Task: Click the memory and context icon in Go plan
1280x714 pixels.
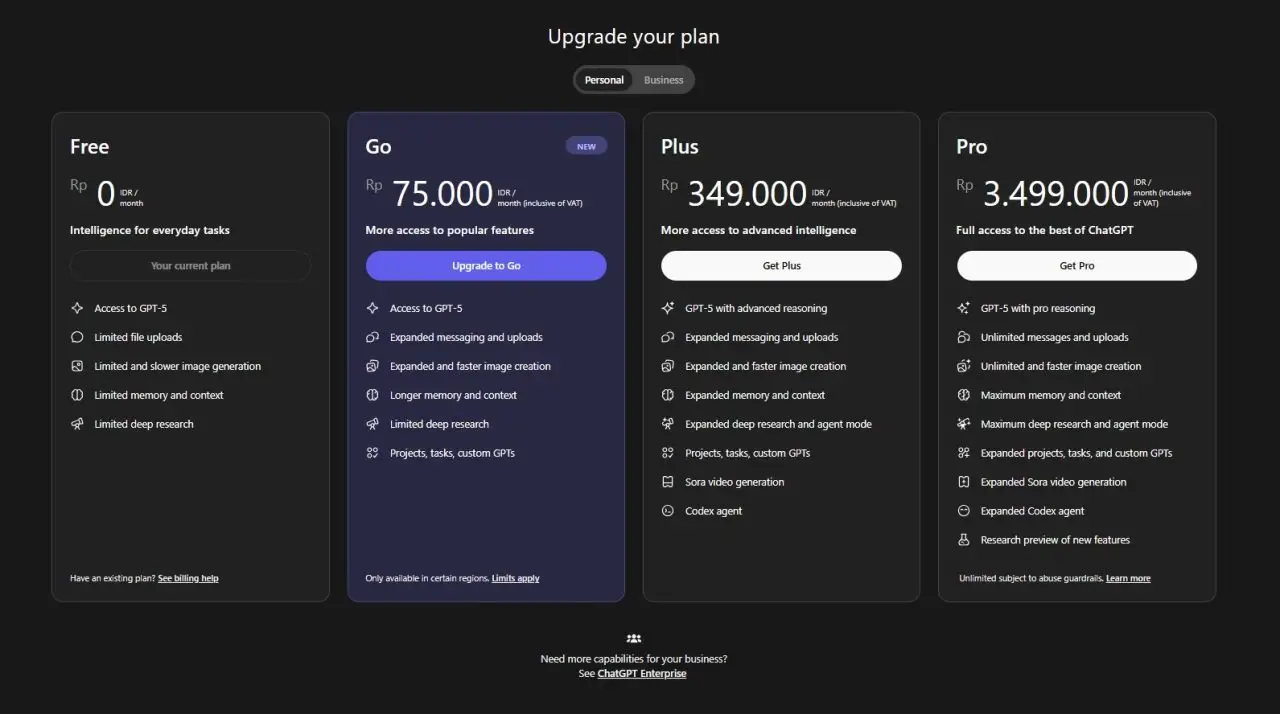Action: click(371, 395)
